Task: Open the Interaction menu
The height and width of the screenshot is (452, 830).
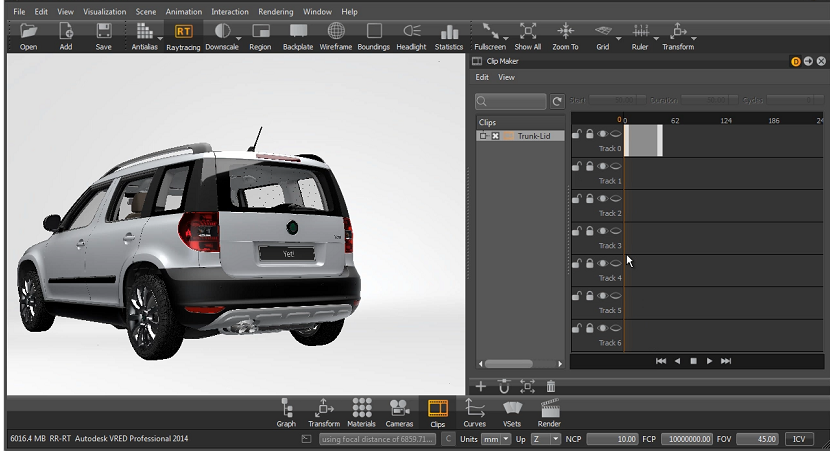Action: click(x=230, y=11)
